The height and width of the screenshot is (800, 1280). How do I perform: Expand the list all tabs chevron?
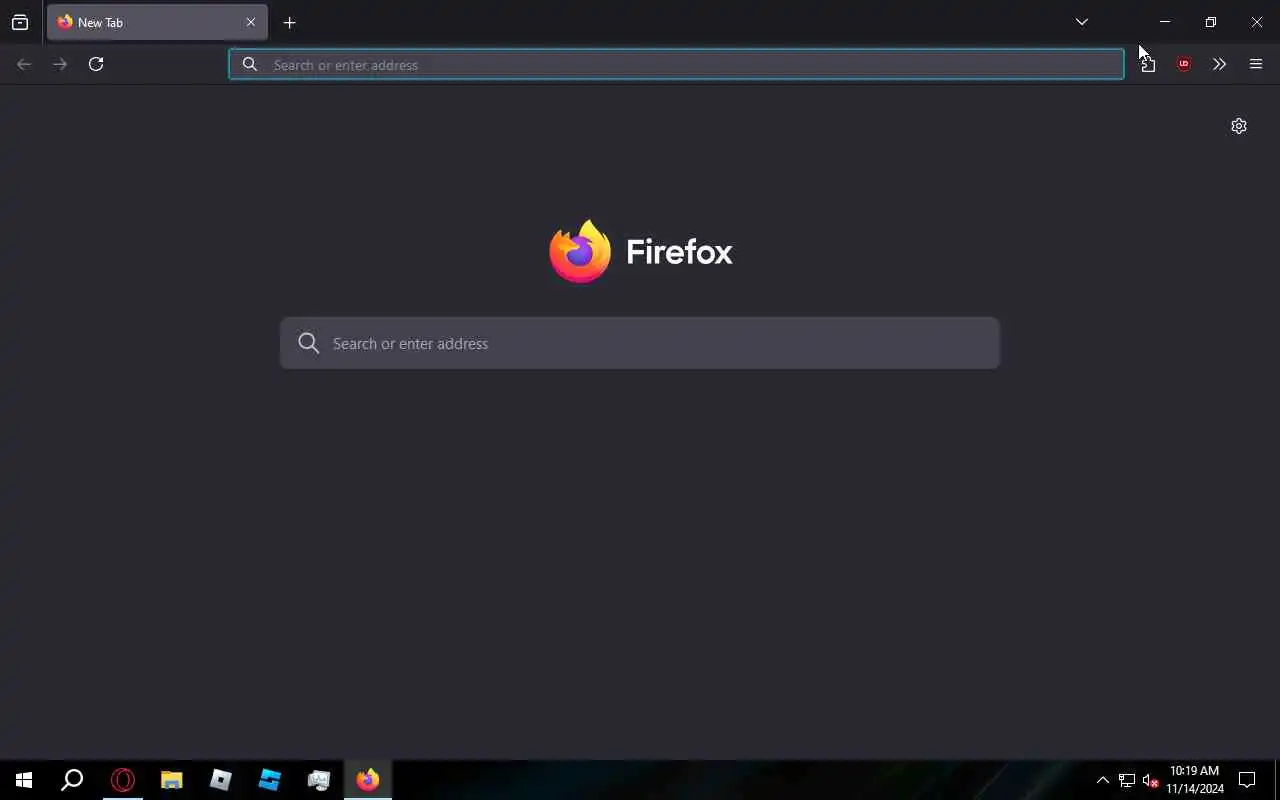[1081, 22]
